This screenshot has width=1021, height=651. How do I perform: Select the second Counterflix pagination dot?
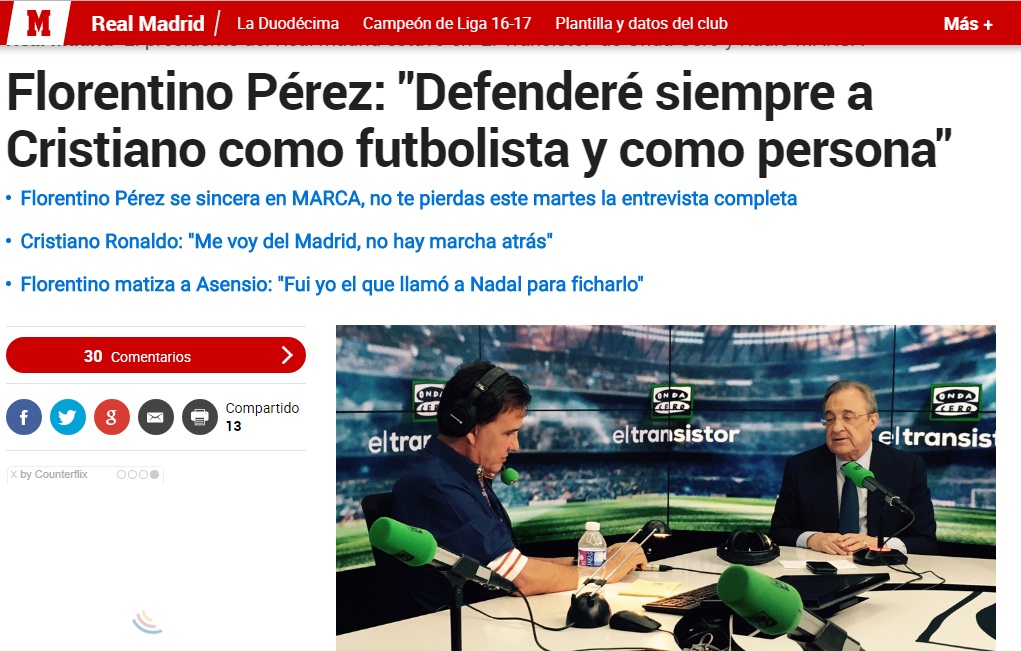coord(132,475)
